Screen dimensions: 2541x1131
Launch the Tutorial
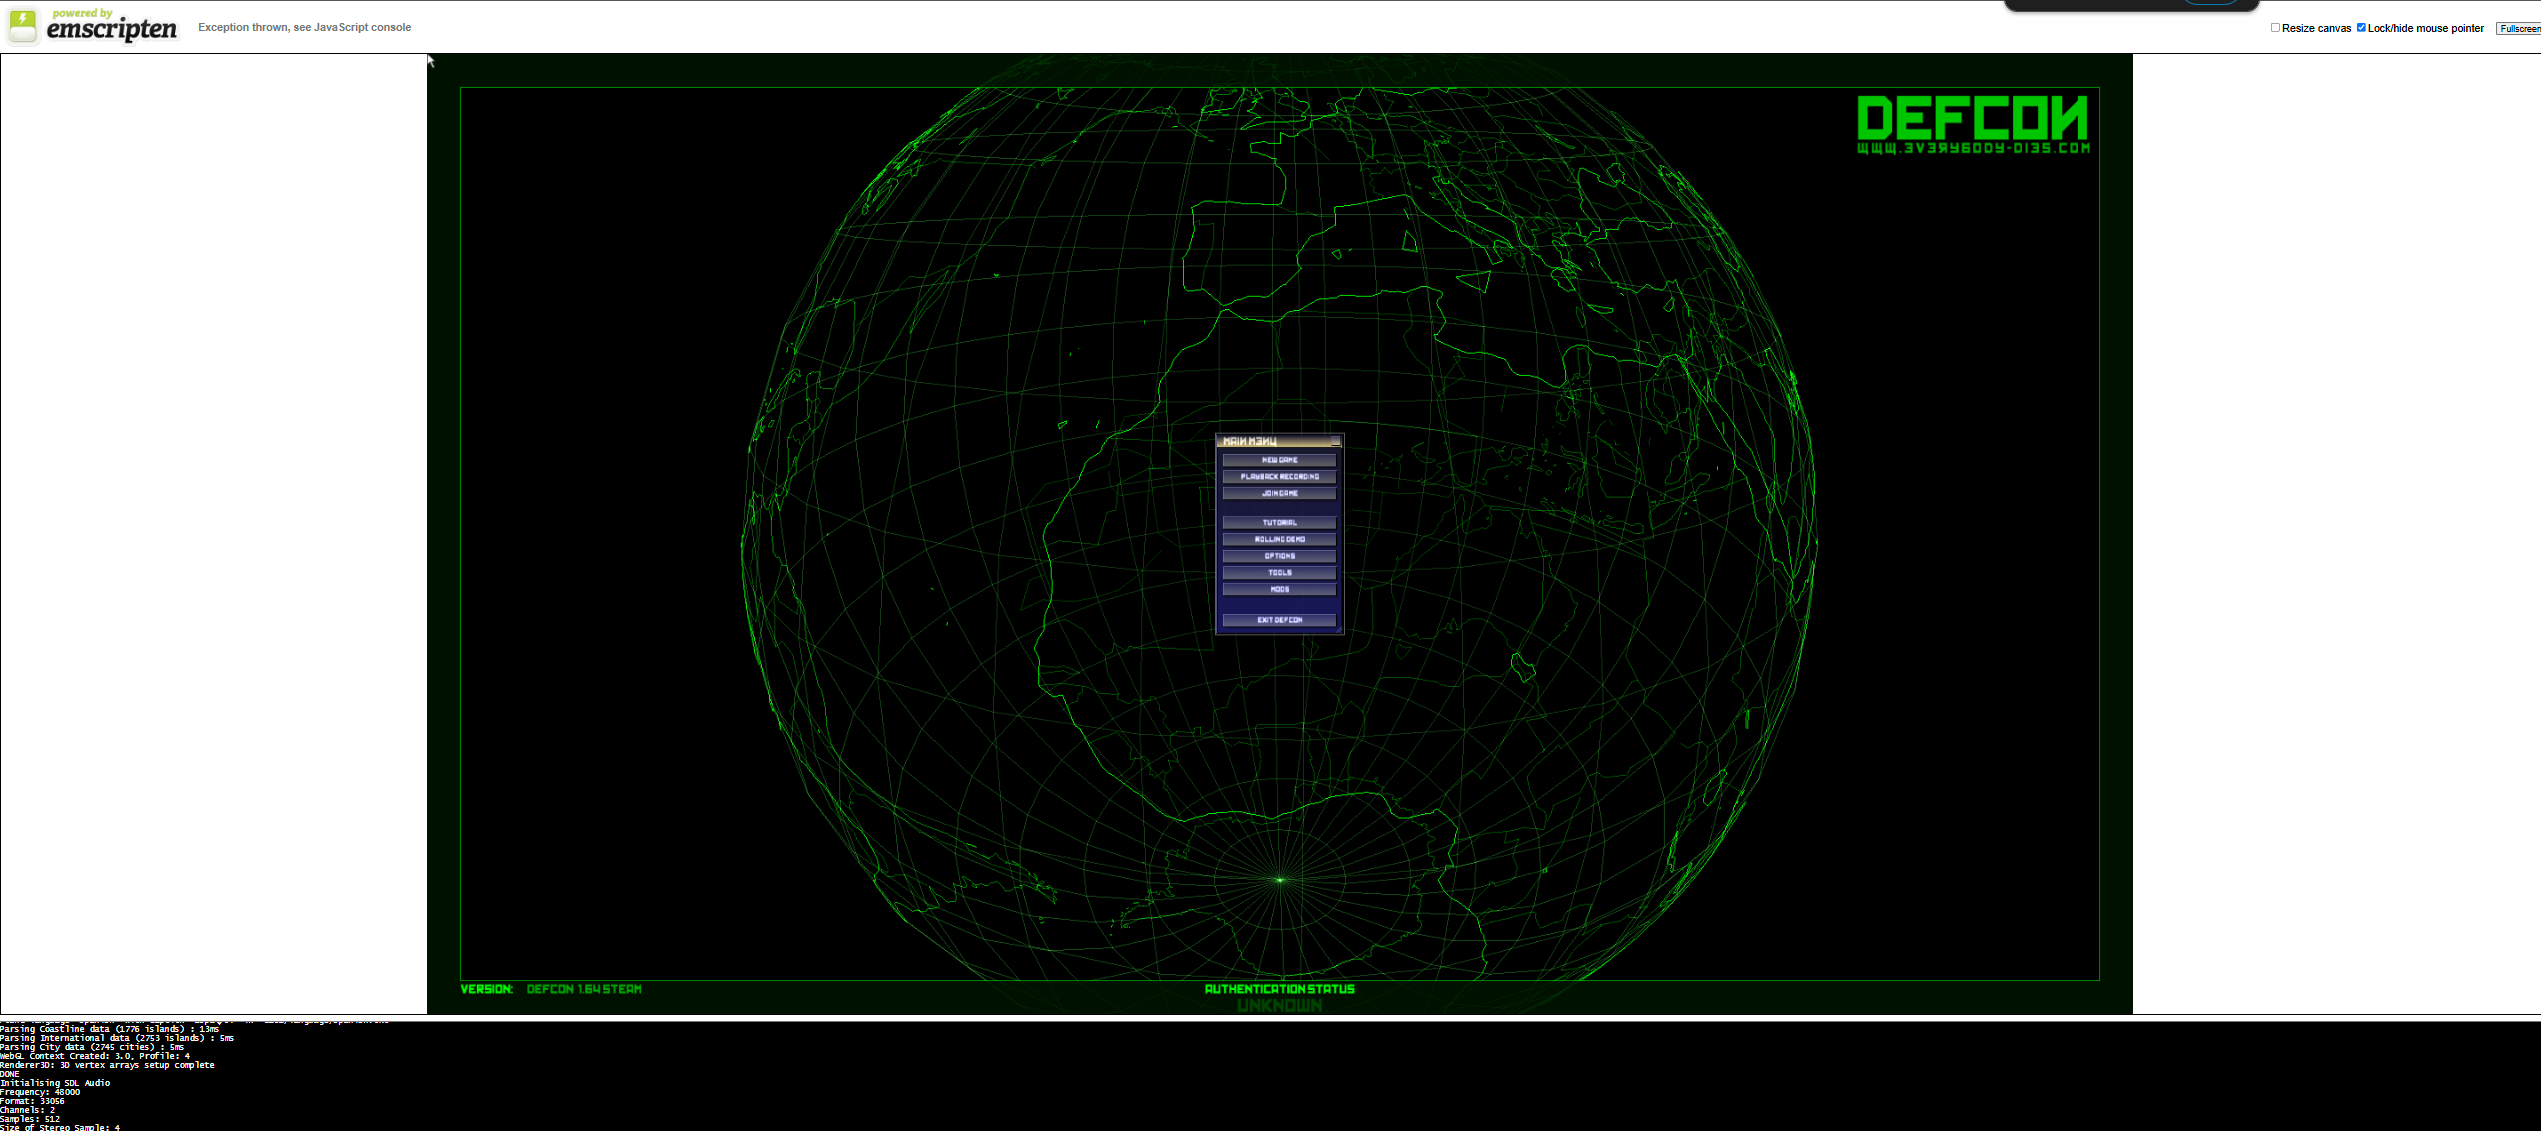[1279, 522]
